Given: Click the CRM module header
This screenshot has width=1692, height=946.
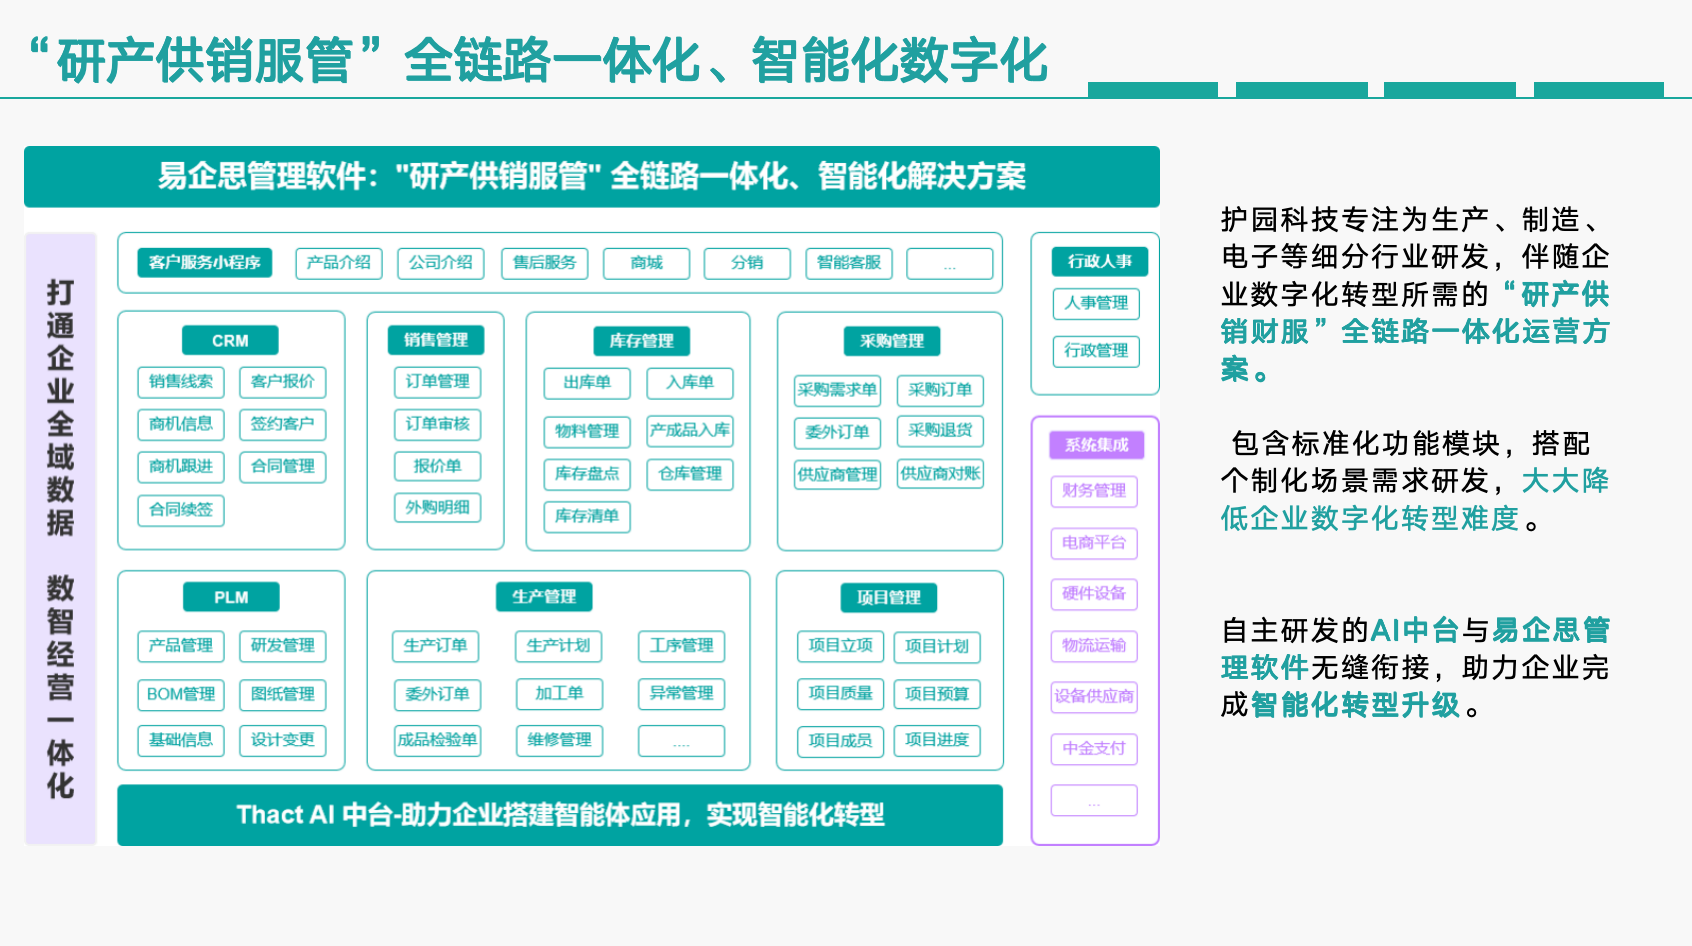Looking at the screenshot, I should (x=230, y=341).
